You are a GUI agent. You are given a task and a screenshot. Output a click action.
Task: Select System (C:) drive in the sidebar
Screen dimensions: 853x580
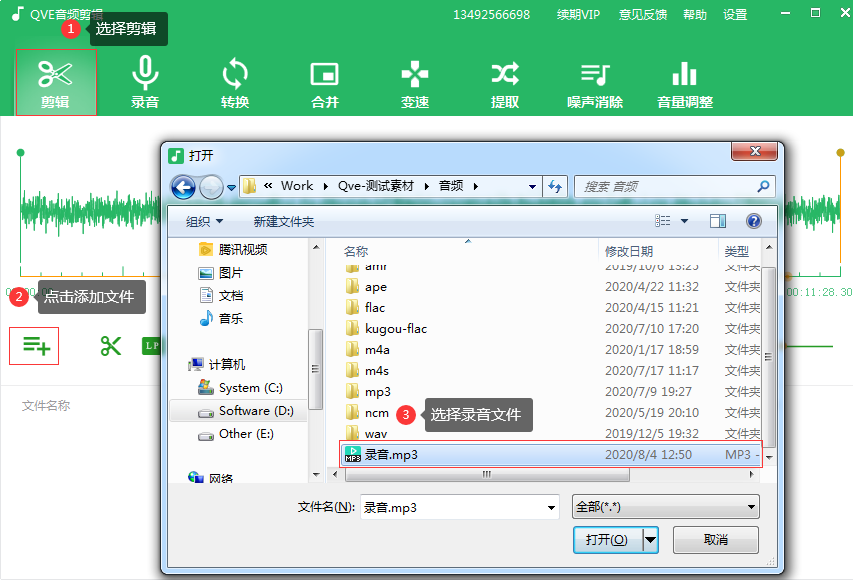(x=240, y=388)
